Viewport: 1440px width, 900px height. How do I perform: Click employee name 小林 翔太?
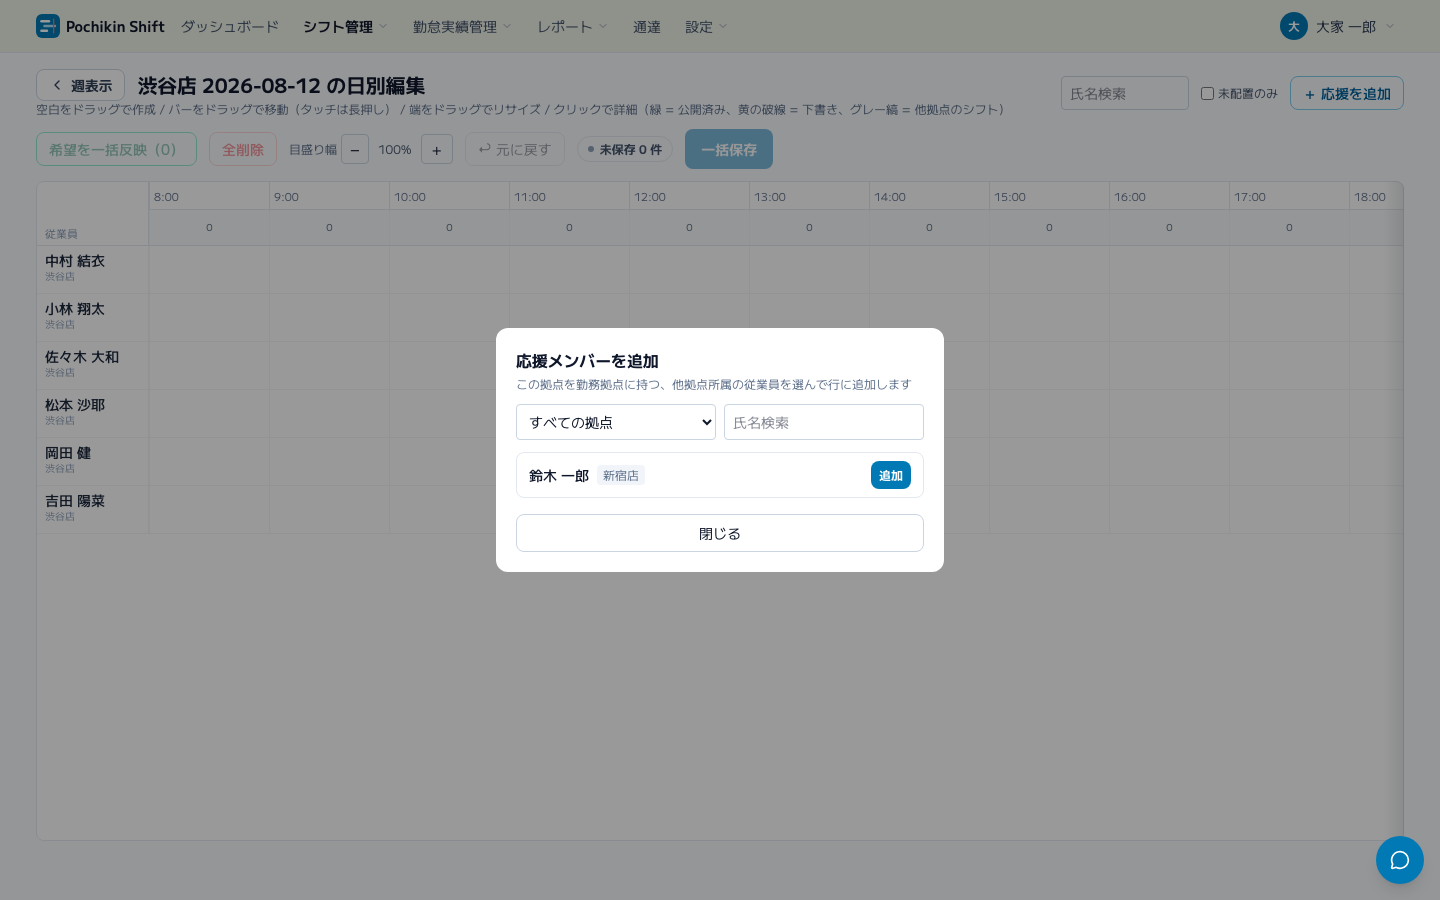(x=75, y=309)
